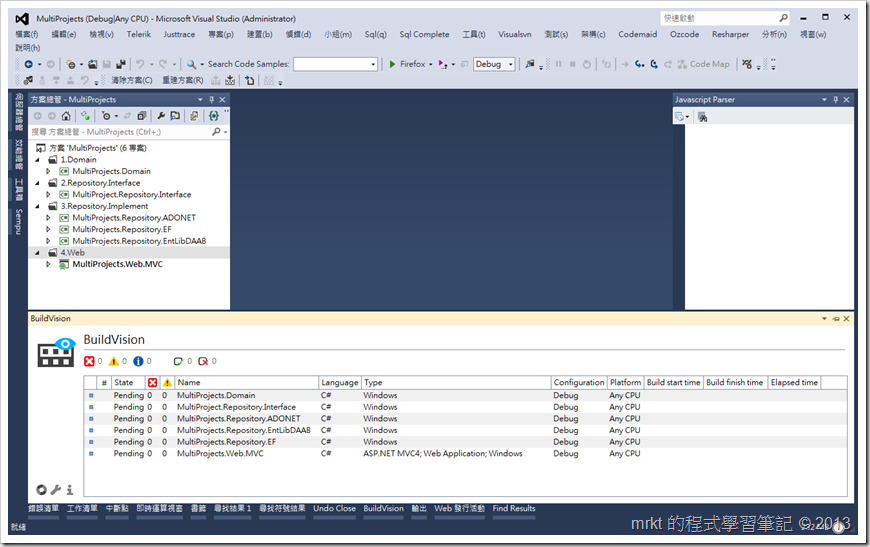Switch to the BuildVision bottom tab
Screen dimensions: 870x547
click(383, 509)
